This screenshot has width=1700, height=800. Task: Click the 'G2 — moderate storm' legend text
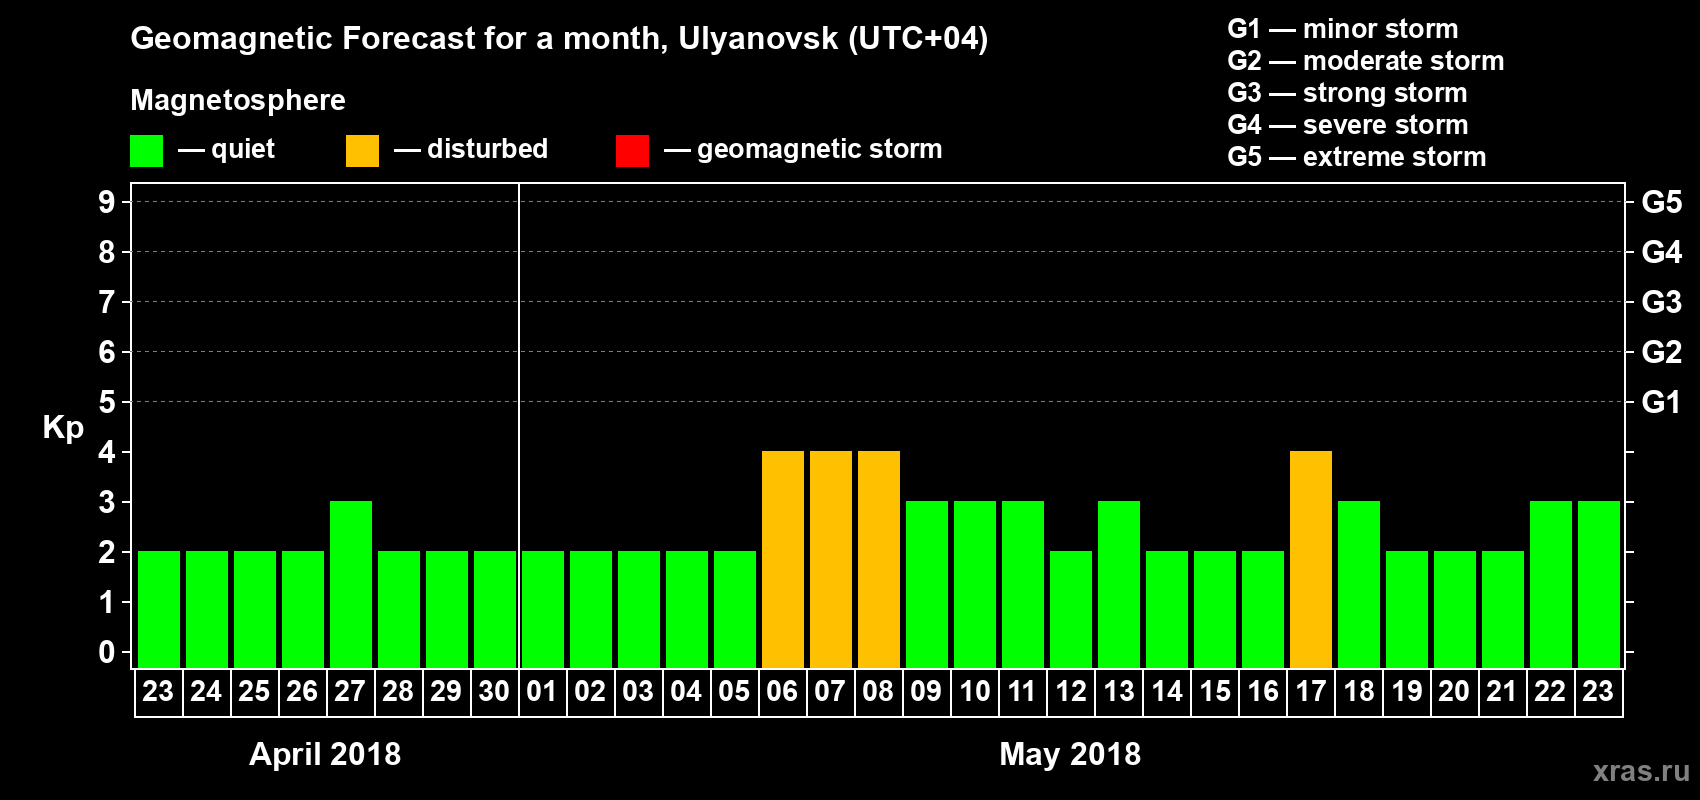coord(1366,61)
